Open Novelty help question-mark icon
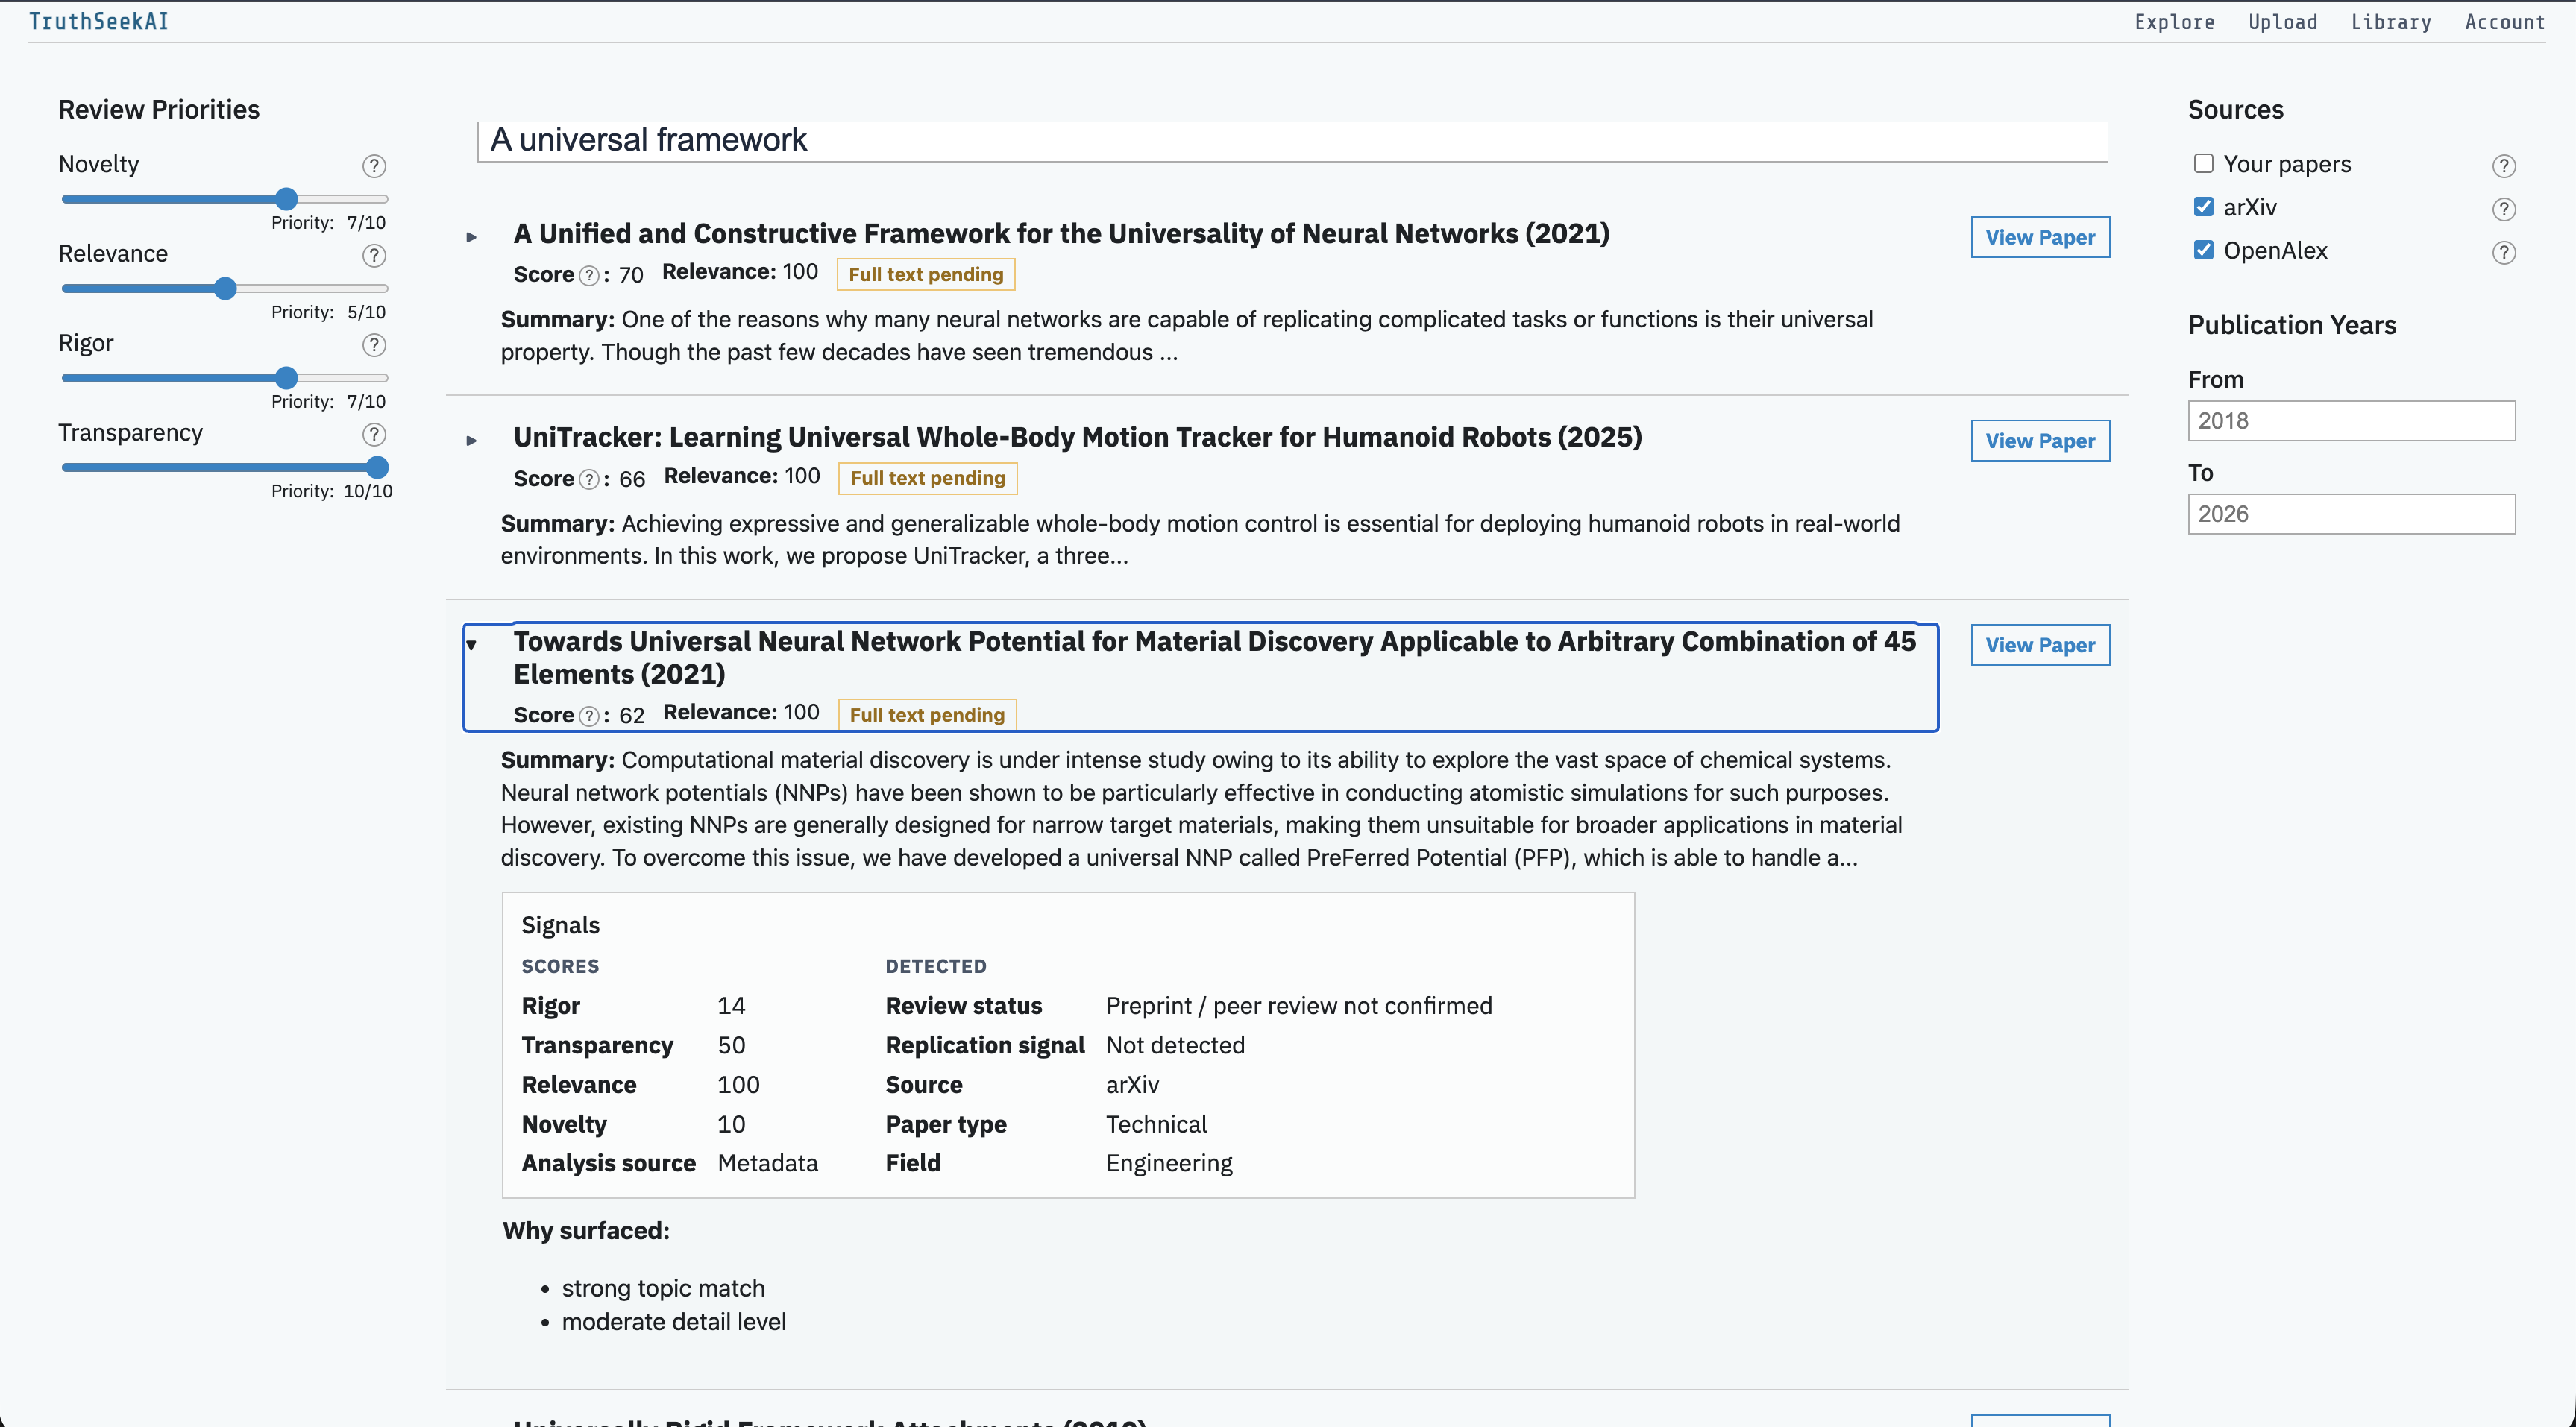The height and width of the screenshot is (1427, 2576). point(374,166)
